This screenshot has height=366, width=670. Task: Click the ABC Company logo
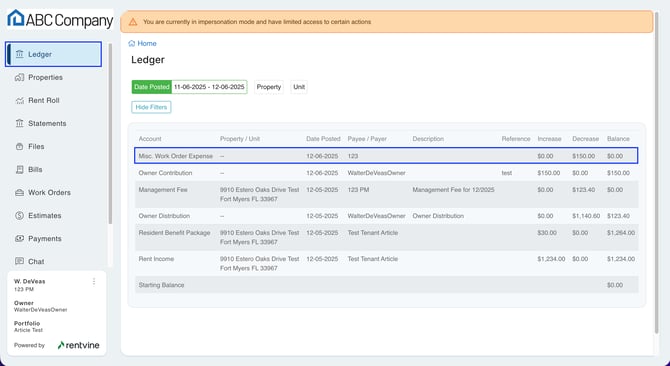pos(60,19)
